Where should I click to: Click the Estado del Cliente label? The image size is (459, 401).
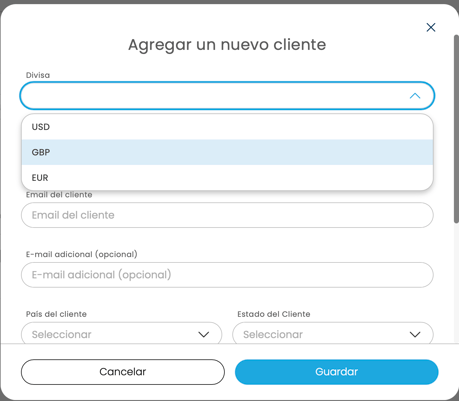point(274,314)
